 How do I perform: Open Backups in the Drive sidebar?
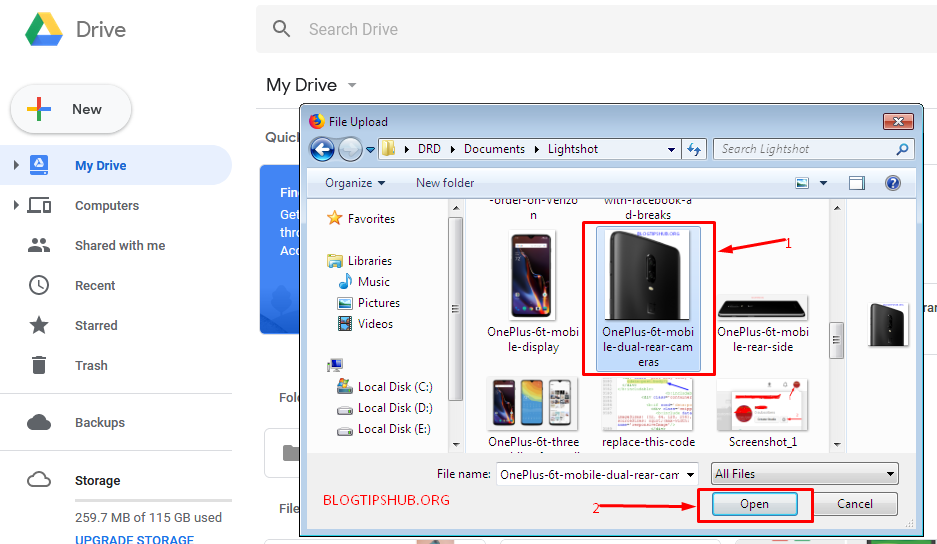pos(100,423)
